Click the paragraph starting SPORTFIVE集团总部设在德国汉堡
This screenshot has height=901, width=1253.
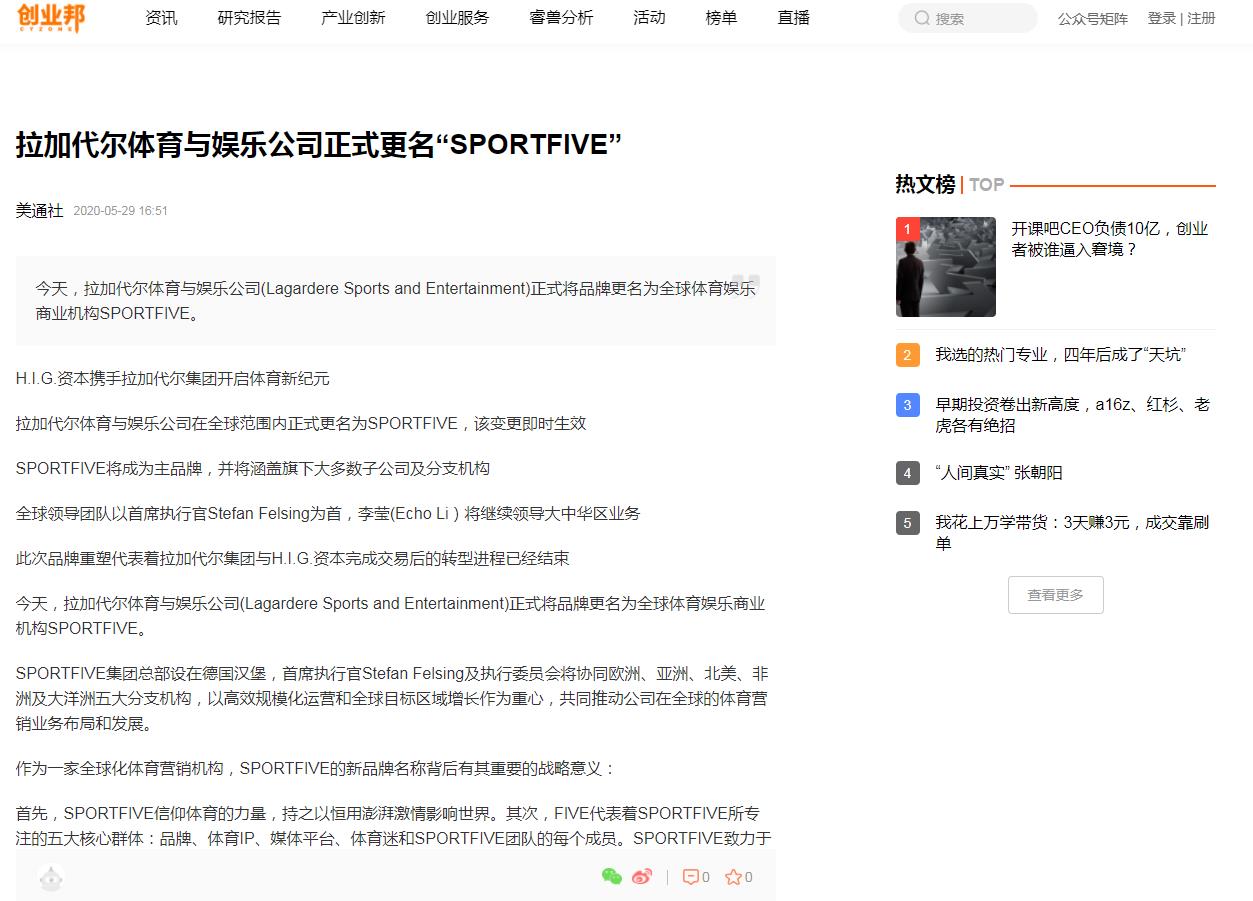pos(393,698)
